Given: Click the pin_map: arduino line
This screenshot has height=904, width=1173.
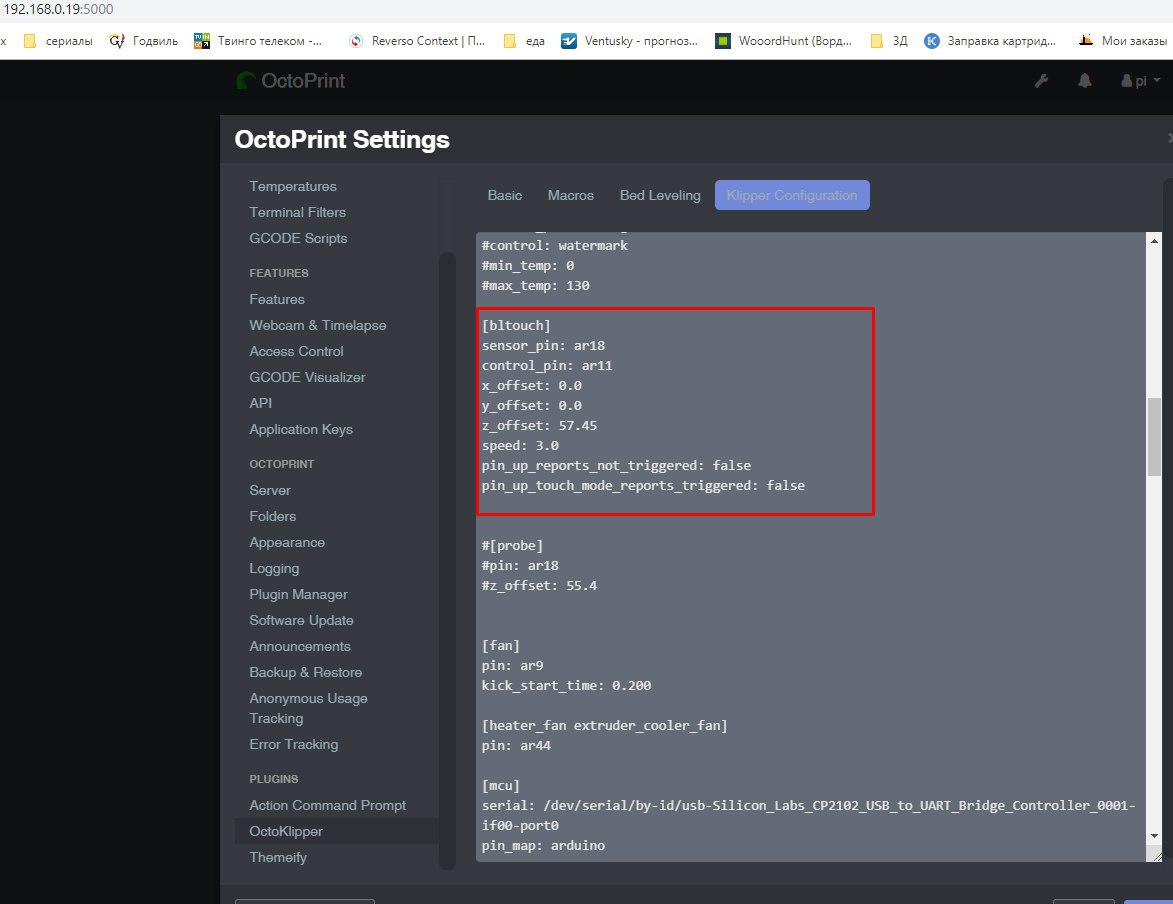Looking at the screenshot, I should (543, 846).
